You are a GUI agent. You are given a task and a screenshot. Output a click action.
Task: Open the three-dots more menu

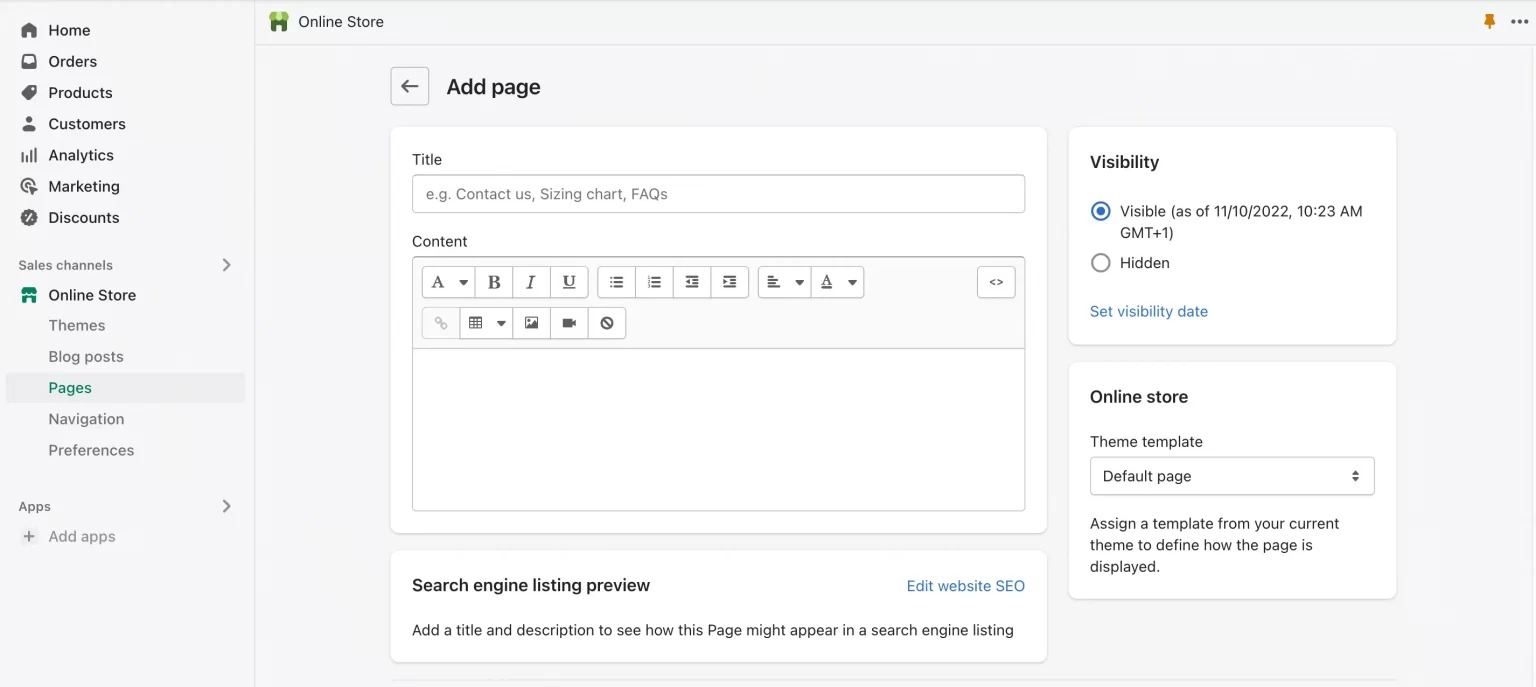(x=1519, y=21)
